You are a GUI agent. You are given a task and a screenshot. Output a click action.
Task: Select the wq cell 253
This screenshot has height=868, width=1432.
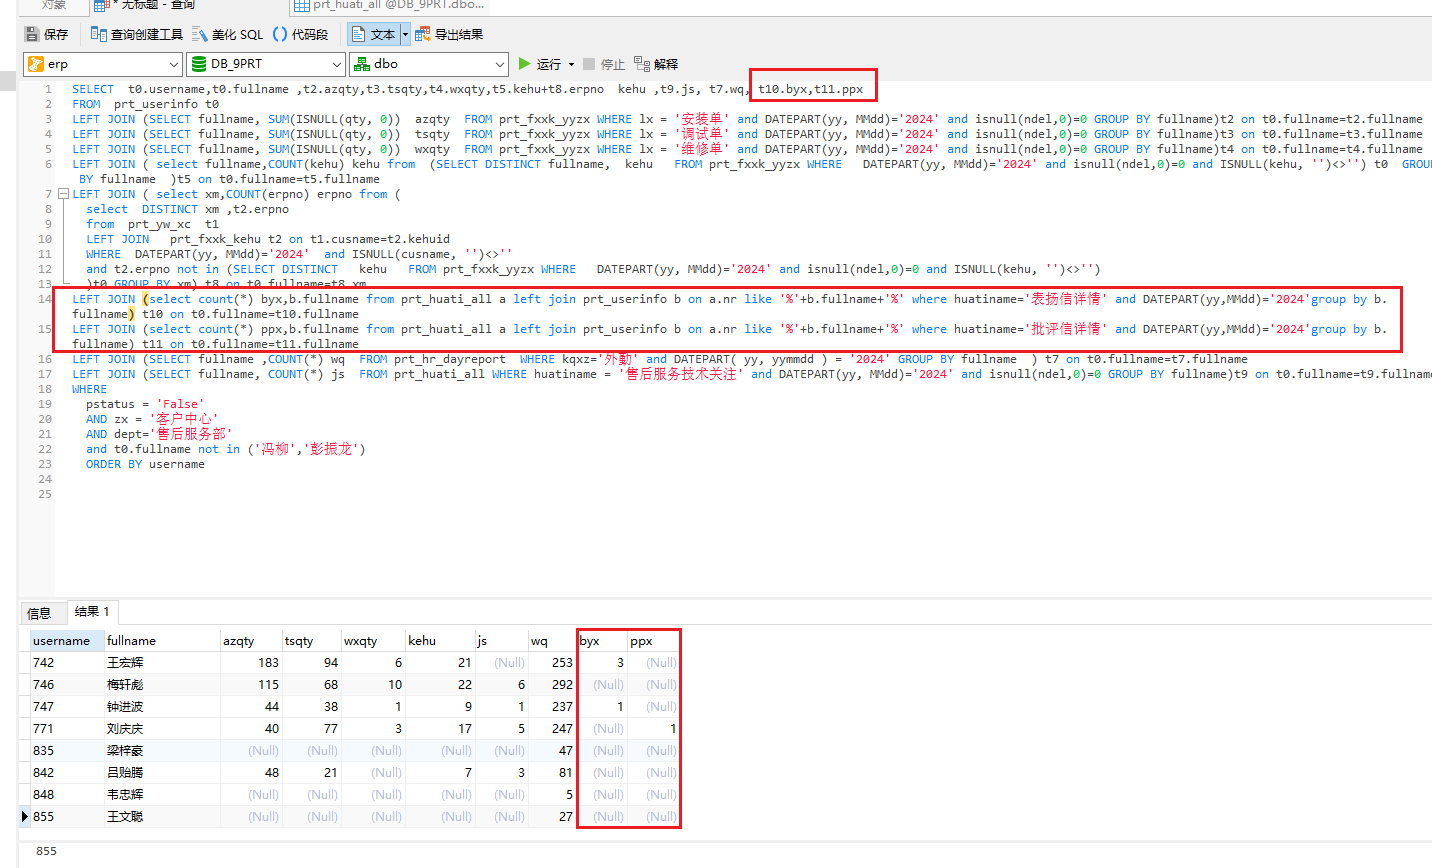[552, 663]
